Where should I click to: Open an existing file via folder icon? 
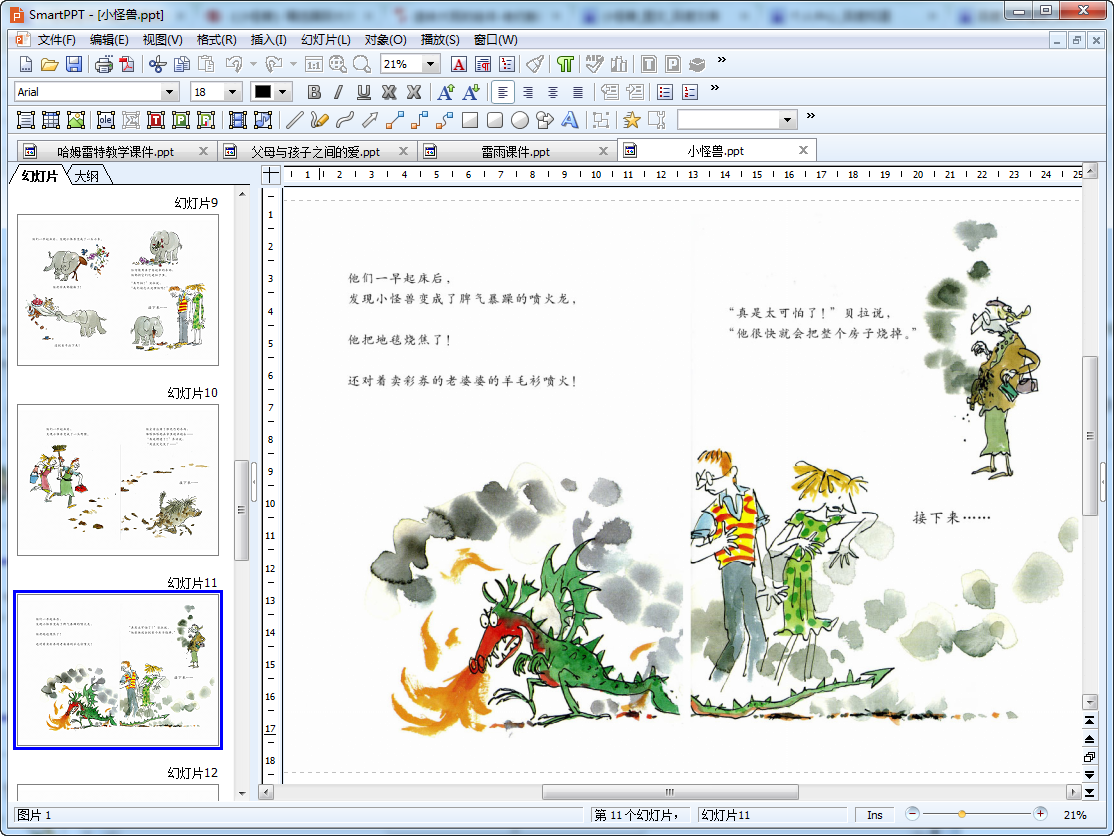50,65
